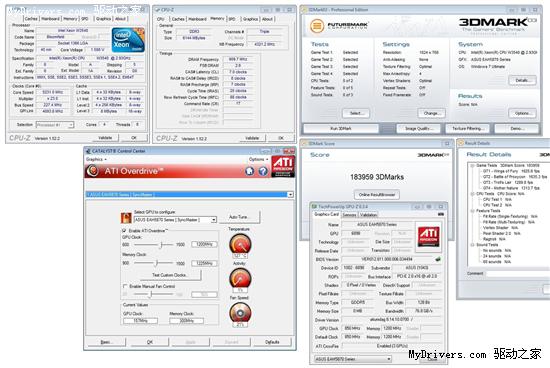Switch to Caches tab in CPU-Z processor window
Image resolution: width=550 pixels, height=368 pixels.
point(31,19)
